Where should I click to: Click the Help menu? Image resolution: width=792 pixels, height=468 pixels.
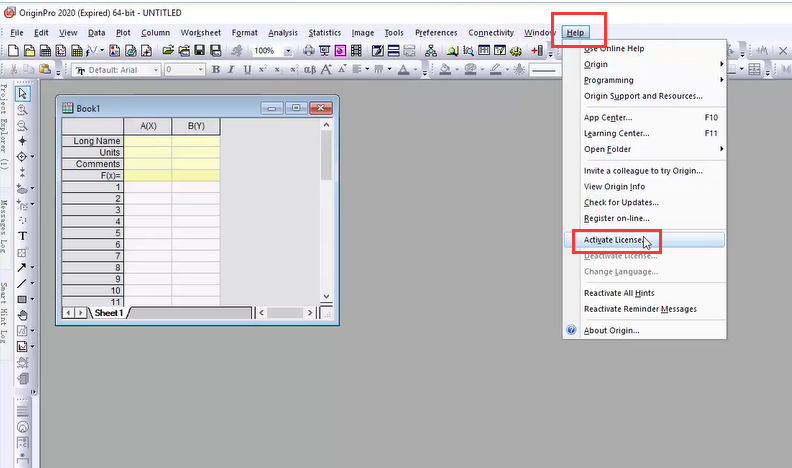point(575,32)
